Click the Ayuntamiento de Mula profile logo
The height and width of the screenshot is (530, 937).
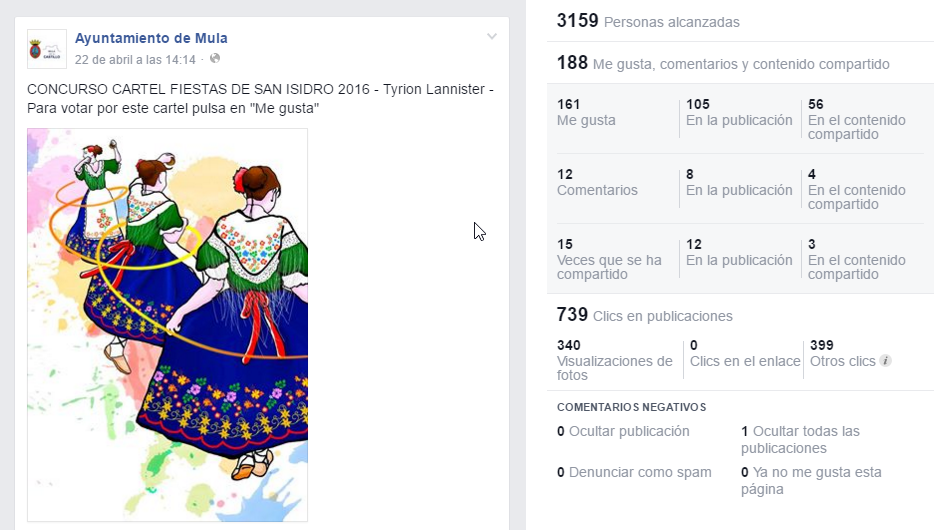tap(47, 49)
